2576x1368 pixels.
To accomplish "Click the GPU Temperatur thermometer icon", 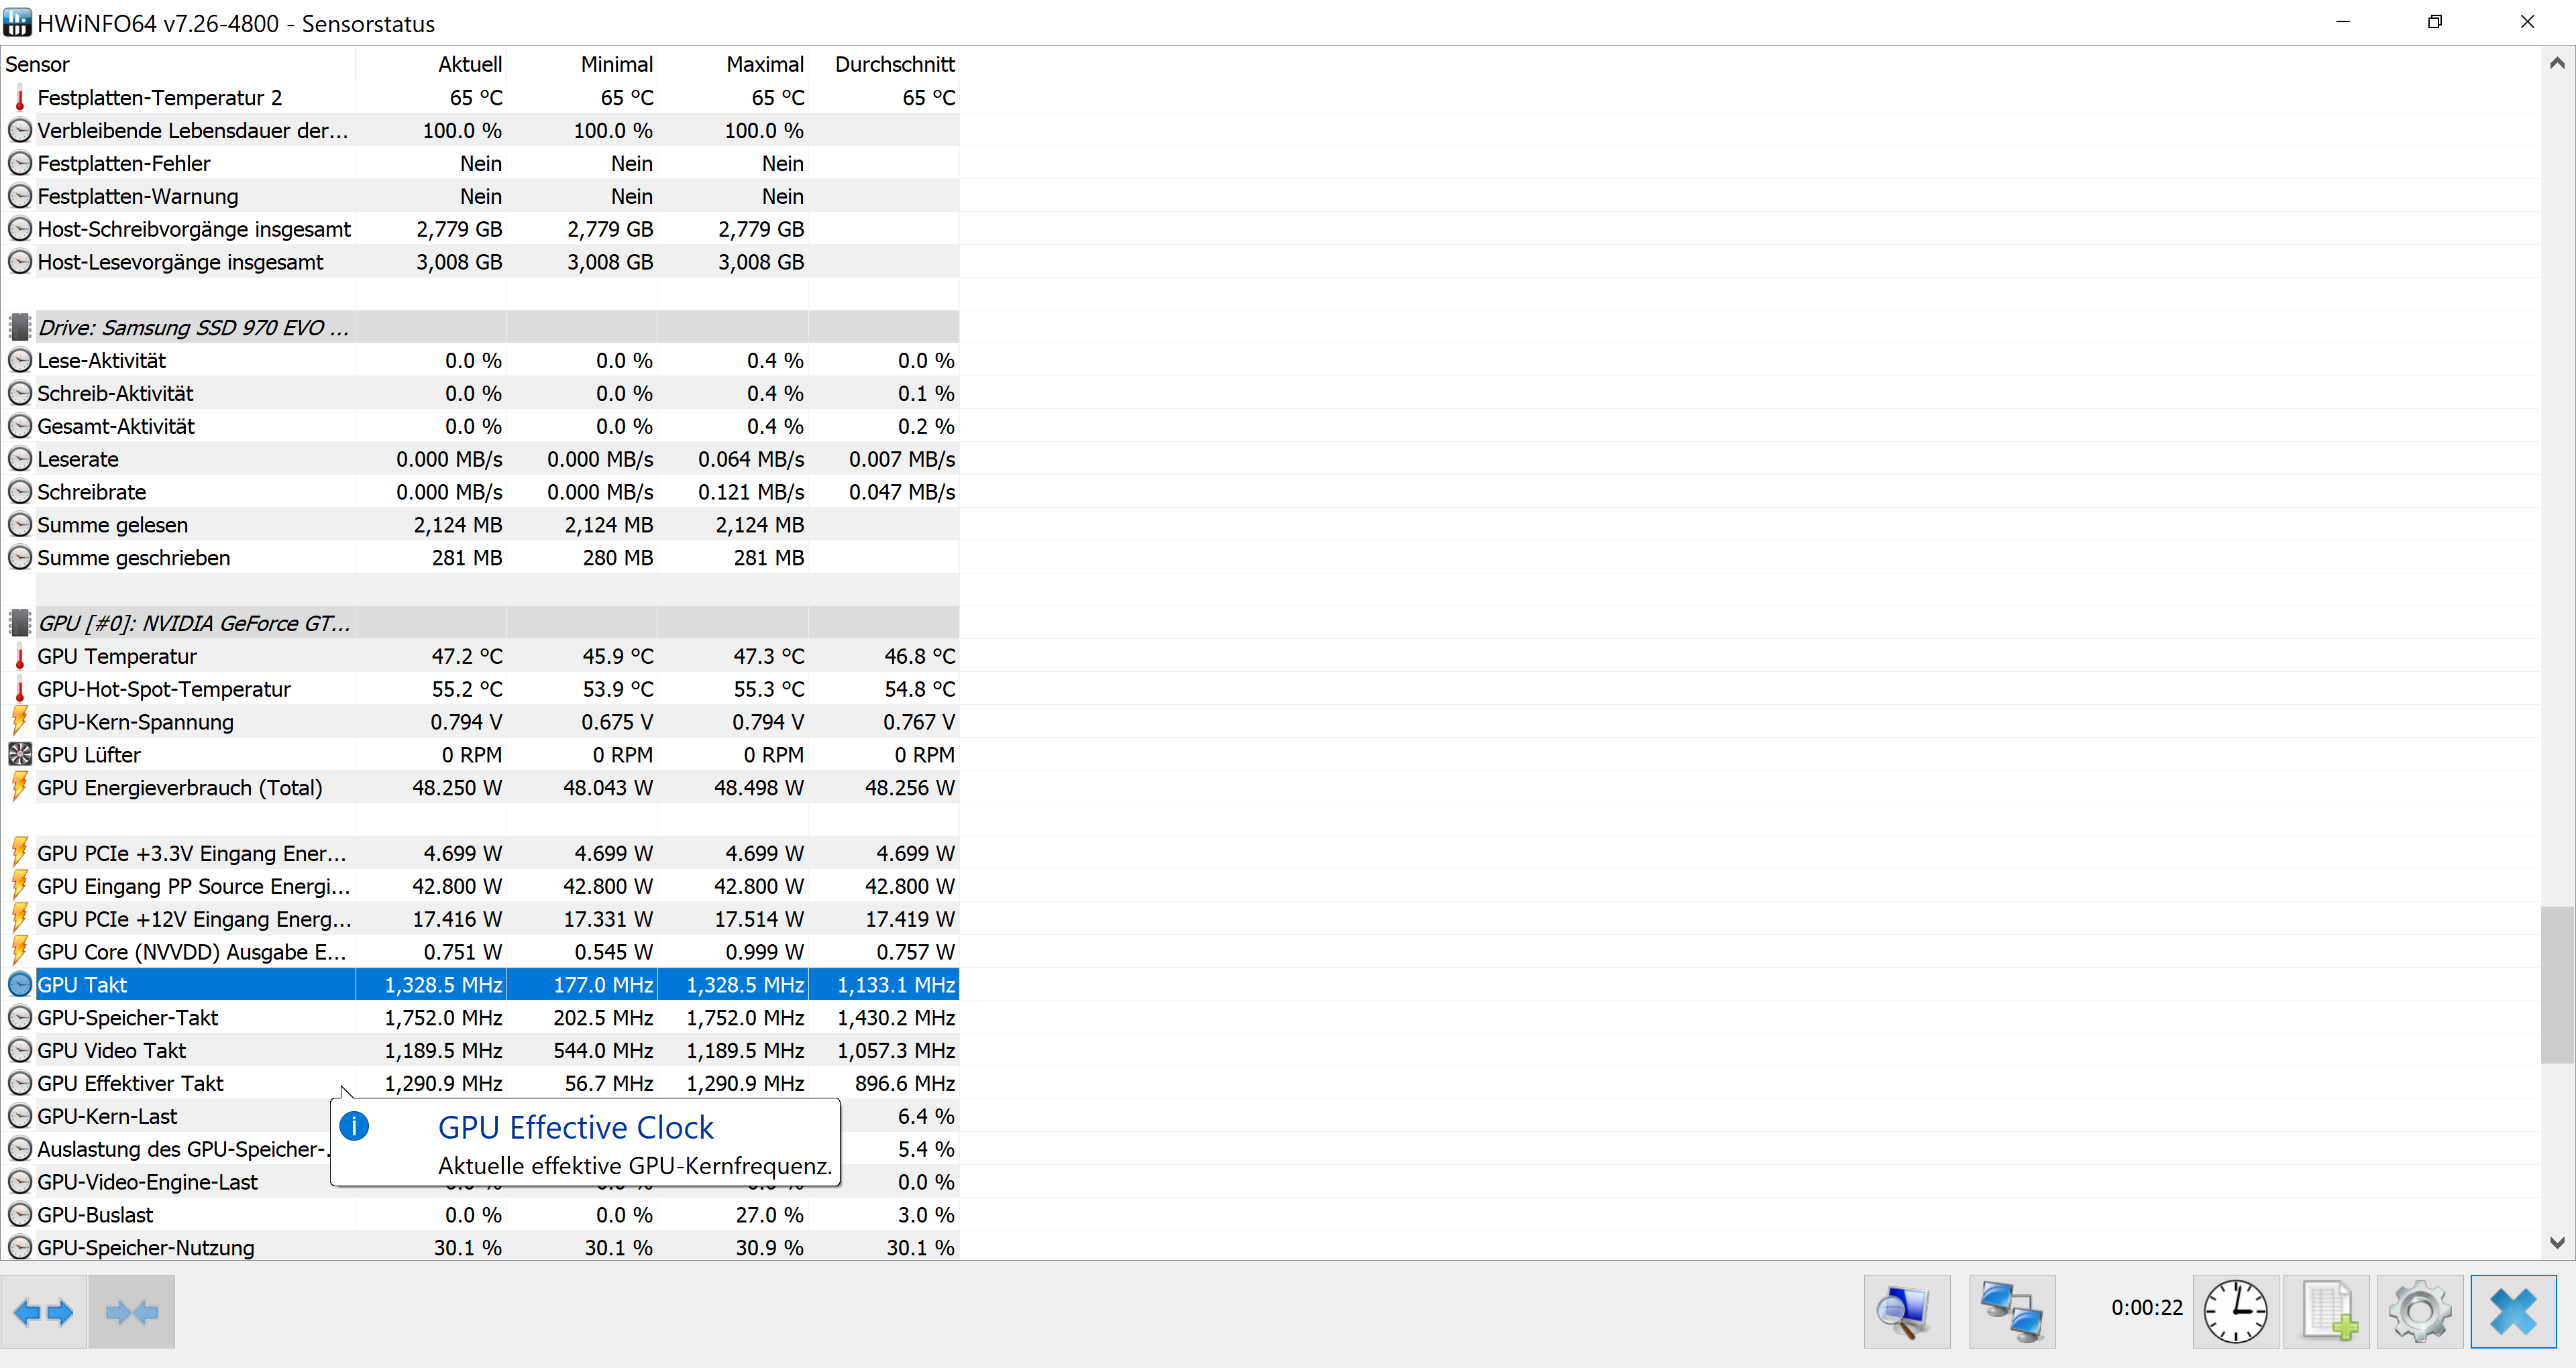I will click(20, 657).
